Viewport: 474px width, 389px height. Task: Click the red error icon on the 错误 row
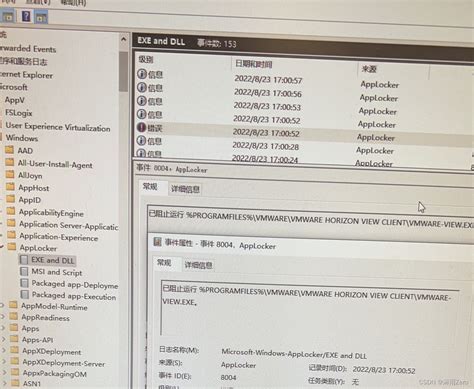(141, 127)
